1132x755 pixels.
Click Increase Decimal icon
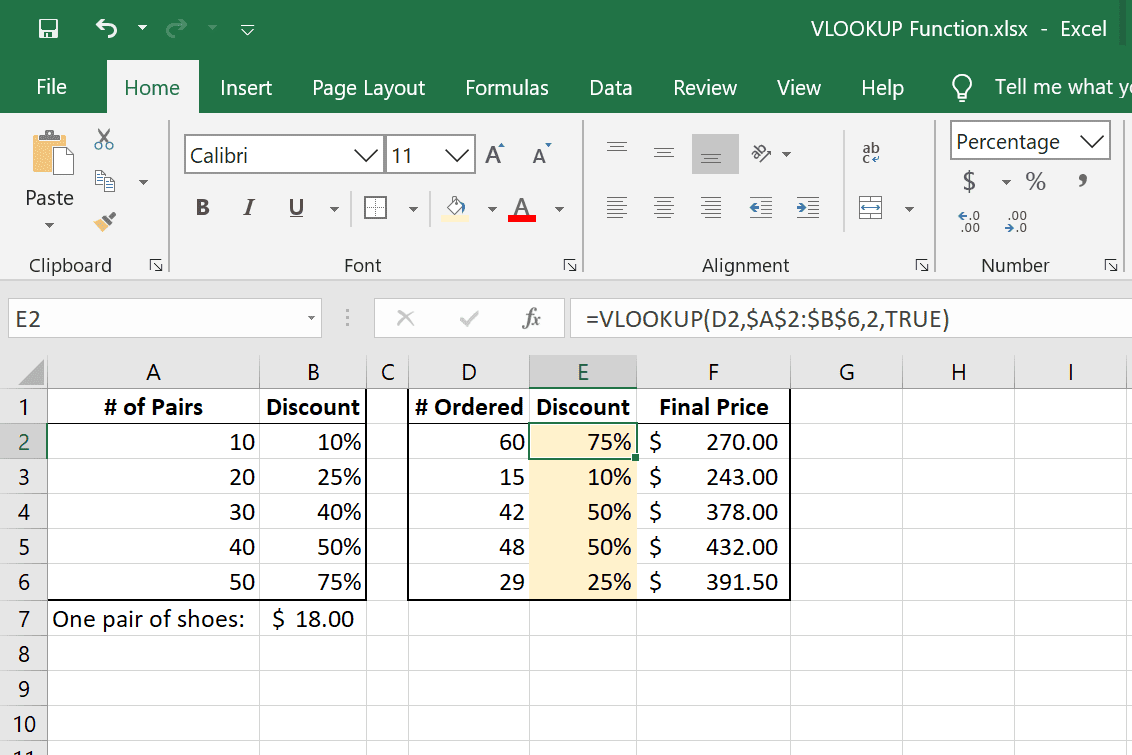[969, 222]
